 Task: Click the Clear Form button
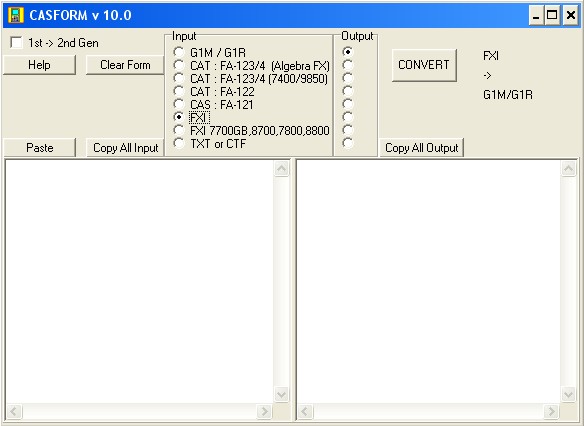[x=125, y=65]
